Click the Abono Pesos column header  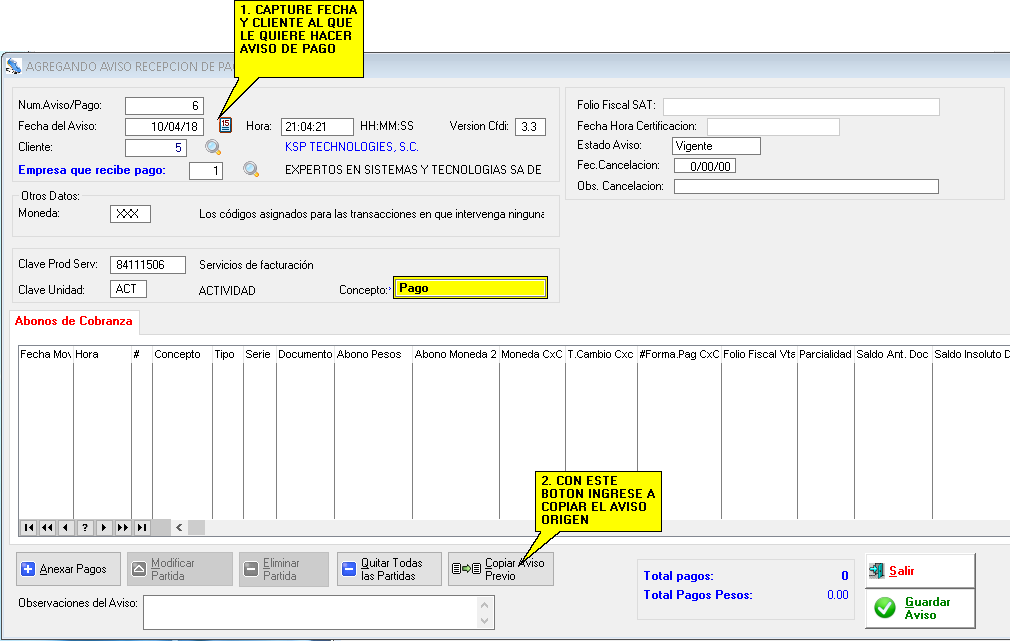tap(373, 354)
